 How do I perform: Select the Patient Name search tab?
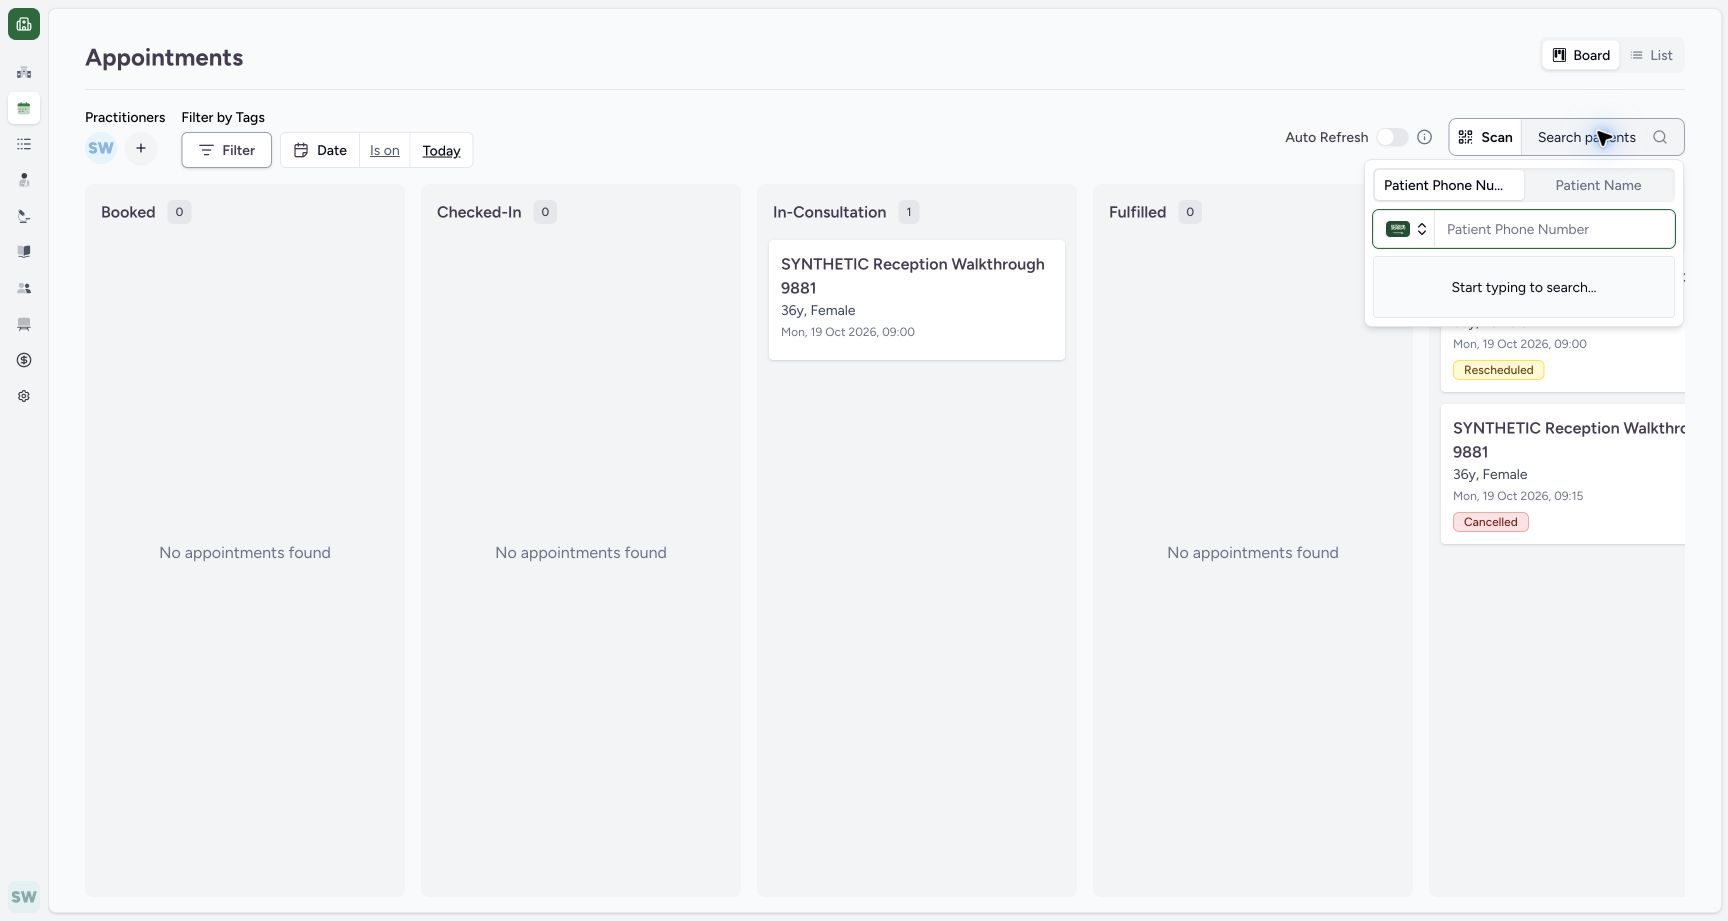(x=1598, y=185)
